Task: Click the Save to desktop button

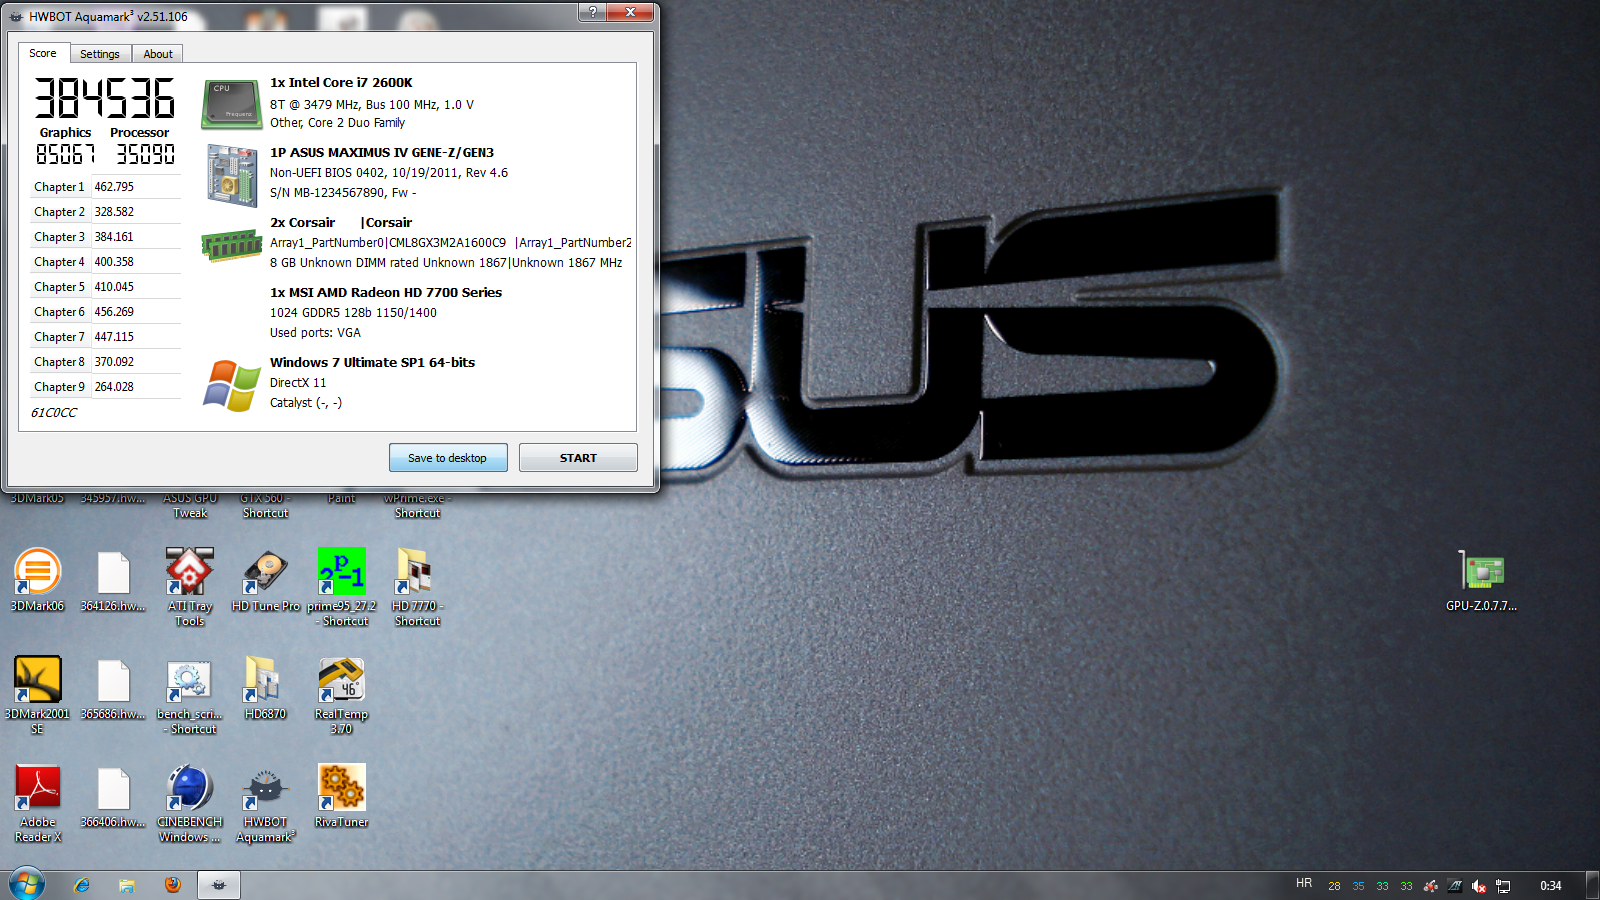Action: (x=448, y=458)
